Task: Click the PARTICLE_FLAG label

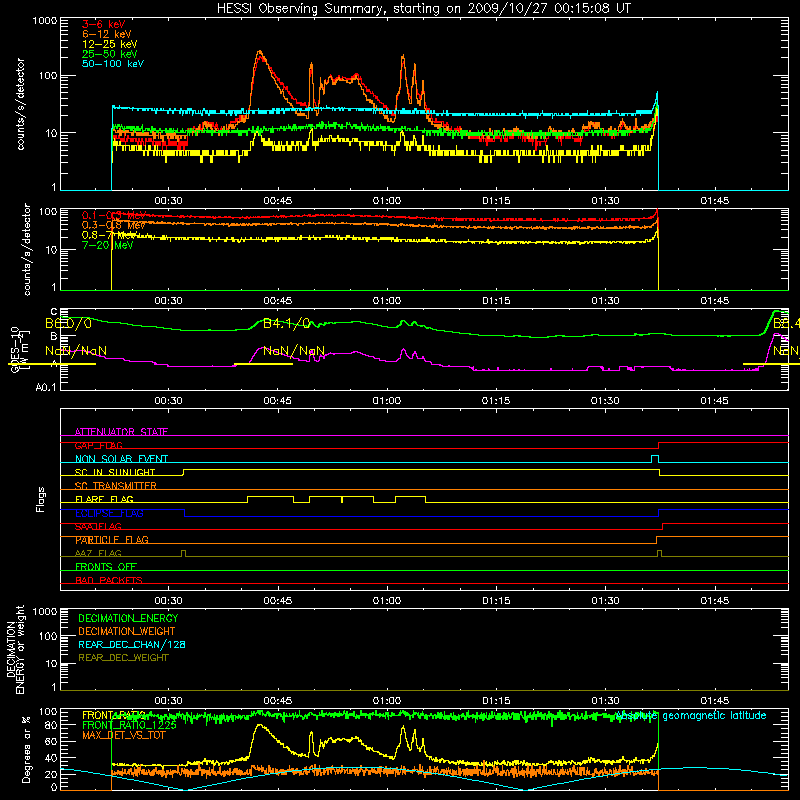Action: coord(112,540)
